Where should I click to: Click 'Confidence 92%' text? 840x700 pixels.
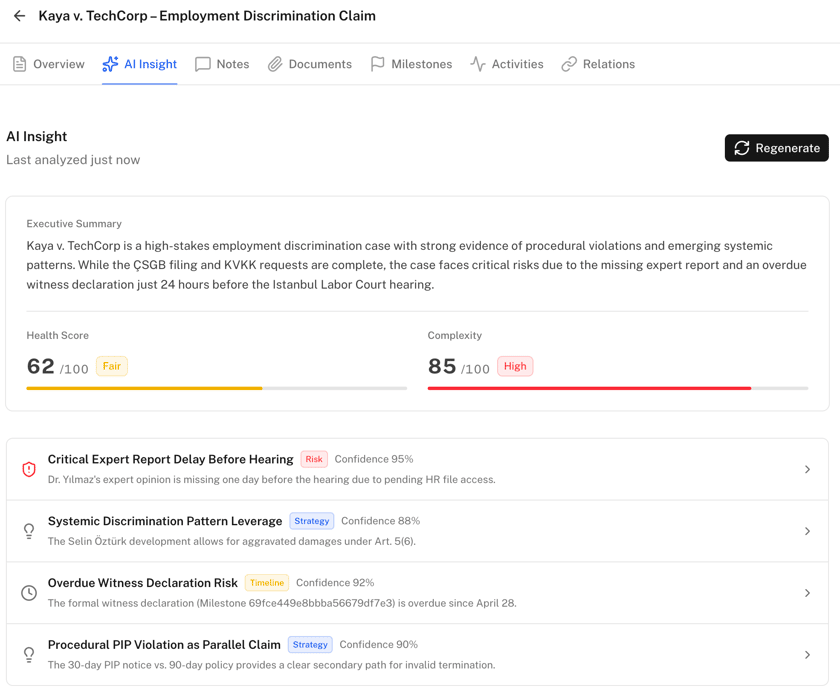(335, 583)
